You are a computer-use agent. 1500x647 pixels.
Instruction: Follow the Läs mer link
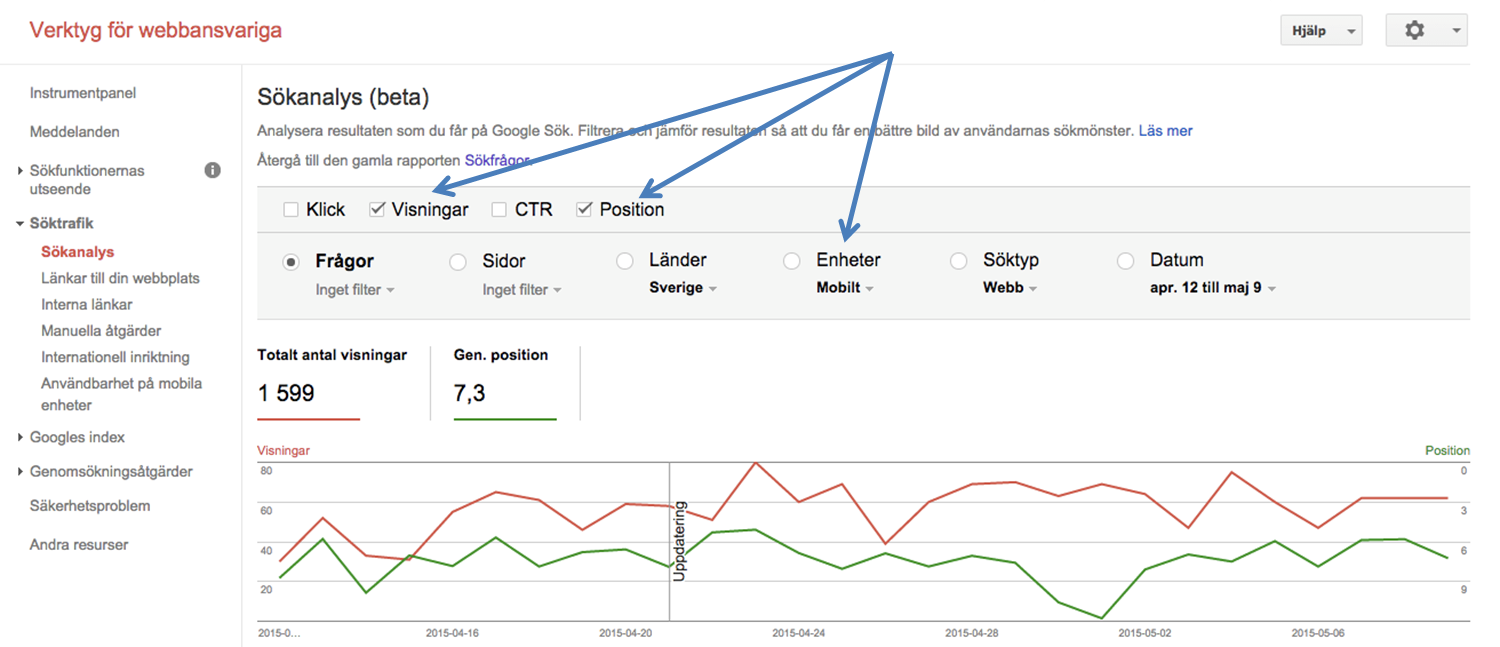pos(1165,131)
